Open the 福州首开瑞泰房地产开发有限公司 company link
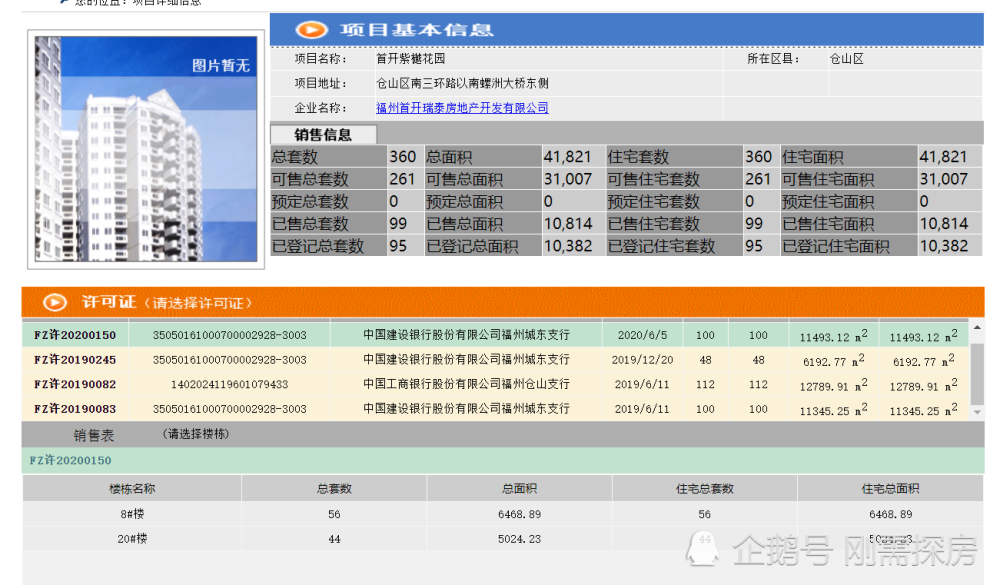Screen dimensions: 1000x585 pyautogui.click(x=462, y=108)
